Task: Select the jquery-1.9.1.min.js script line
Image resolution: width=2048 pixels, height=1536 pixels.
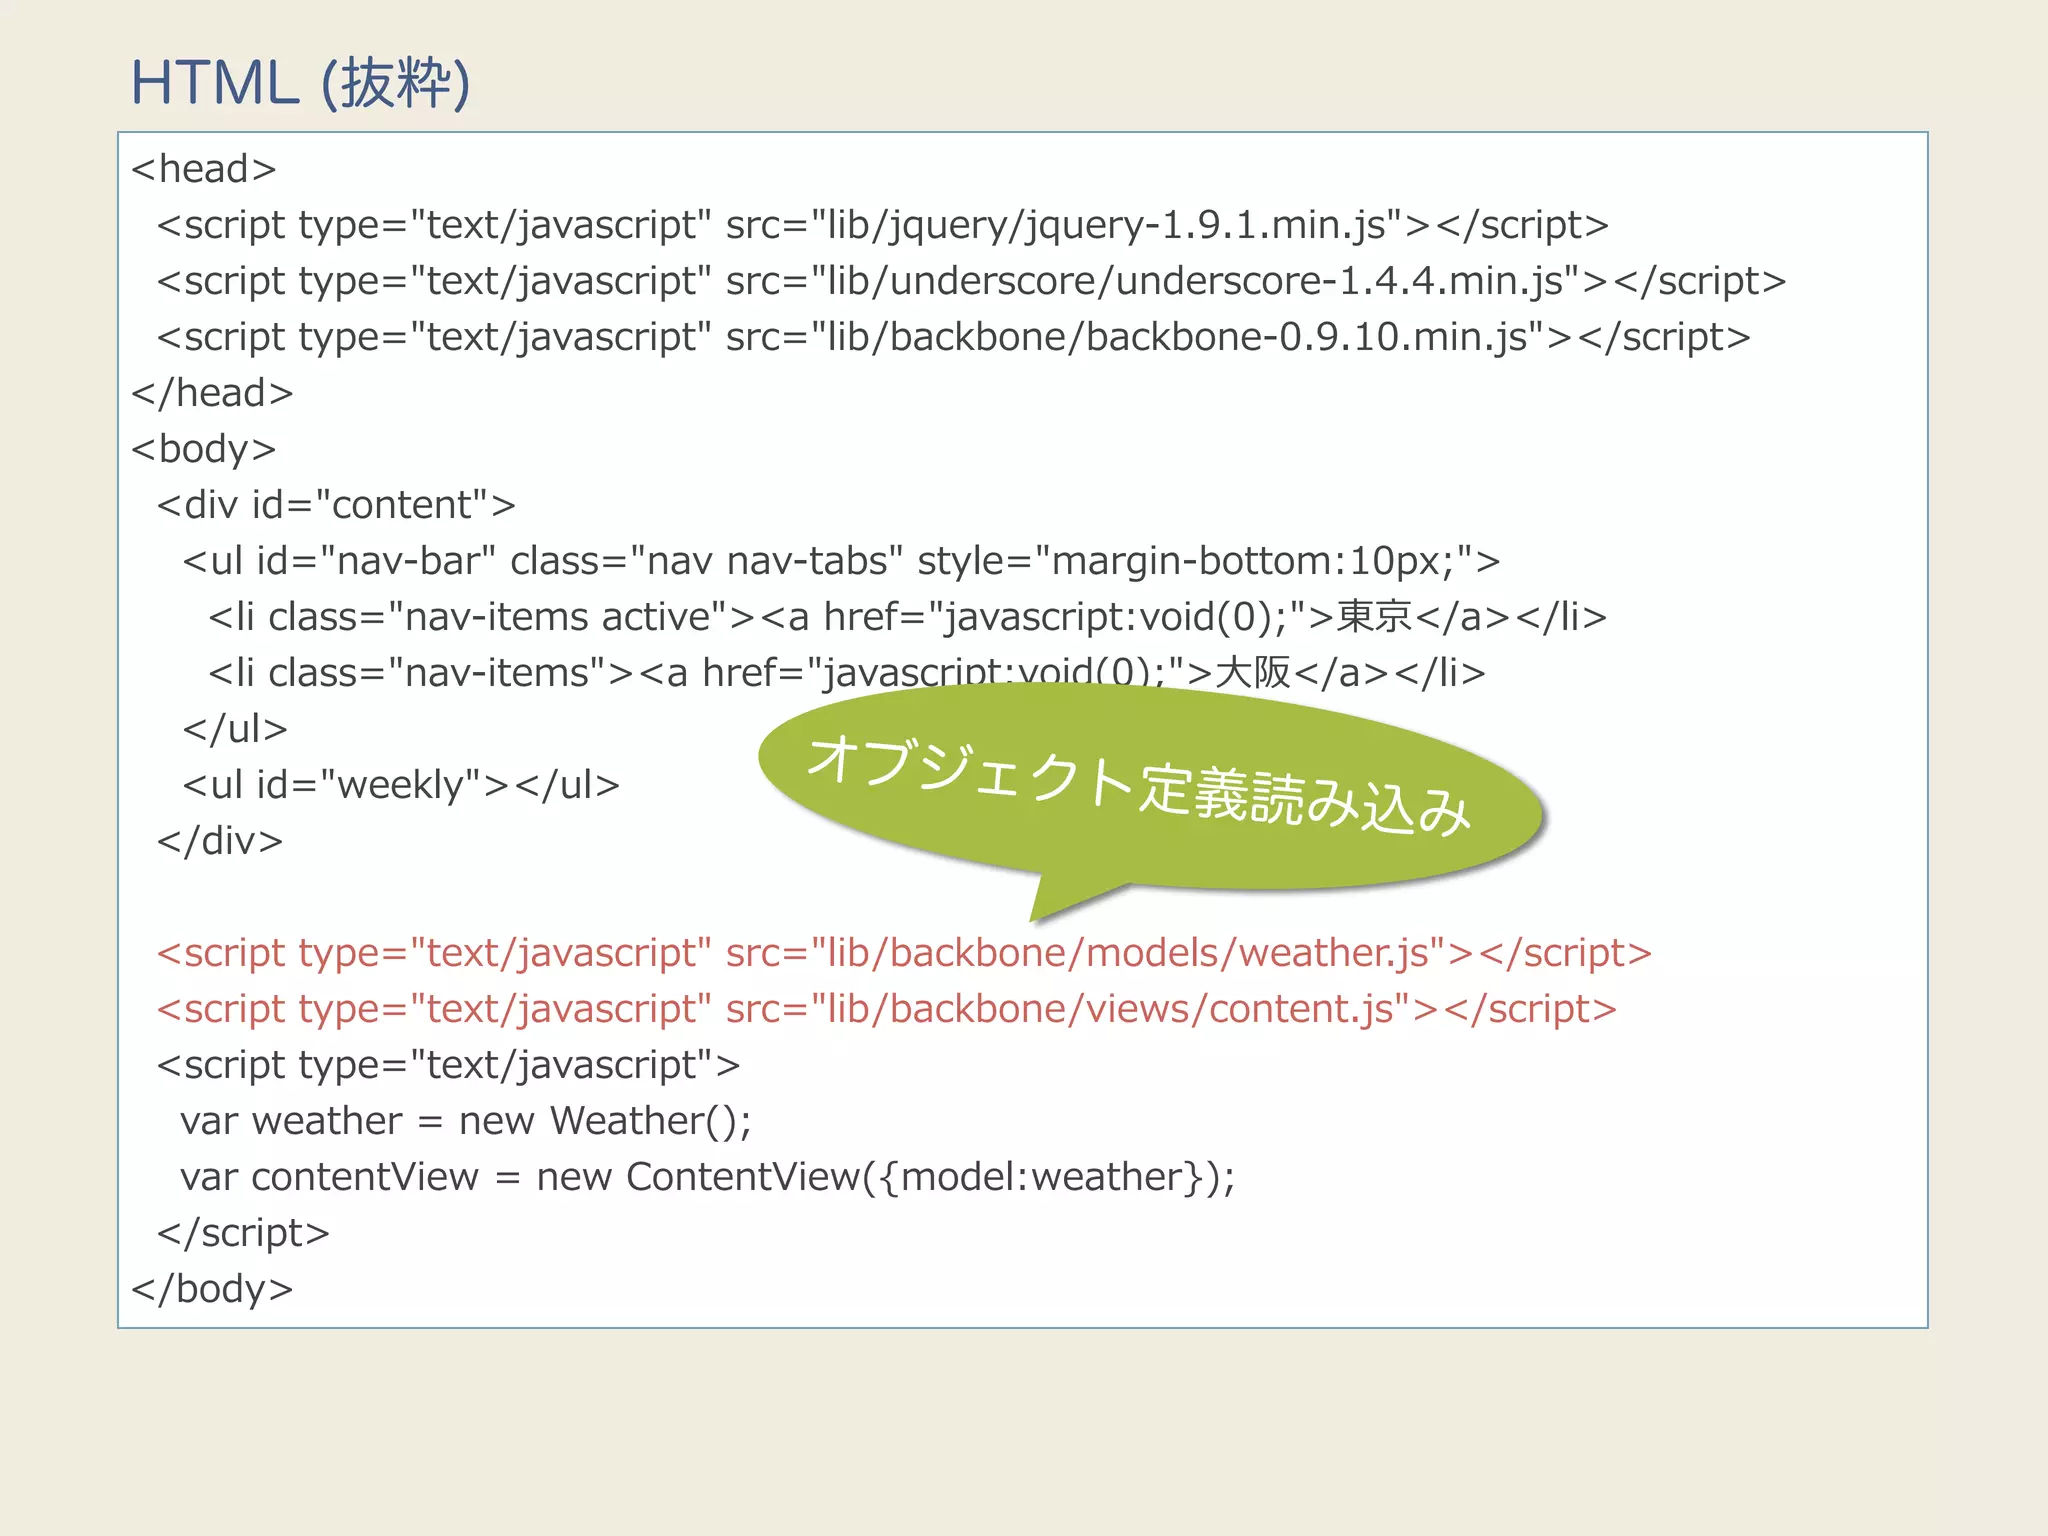Action: click(x=883, y=226)
